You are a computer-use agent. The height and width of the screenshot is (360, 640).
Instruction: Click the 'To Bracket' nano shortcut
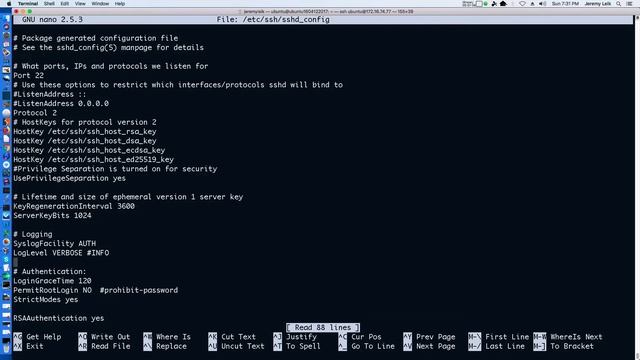click(x=563, y=346)
